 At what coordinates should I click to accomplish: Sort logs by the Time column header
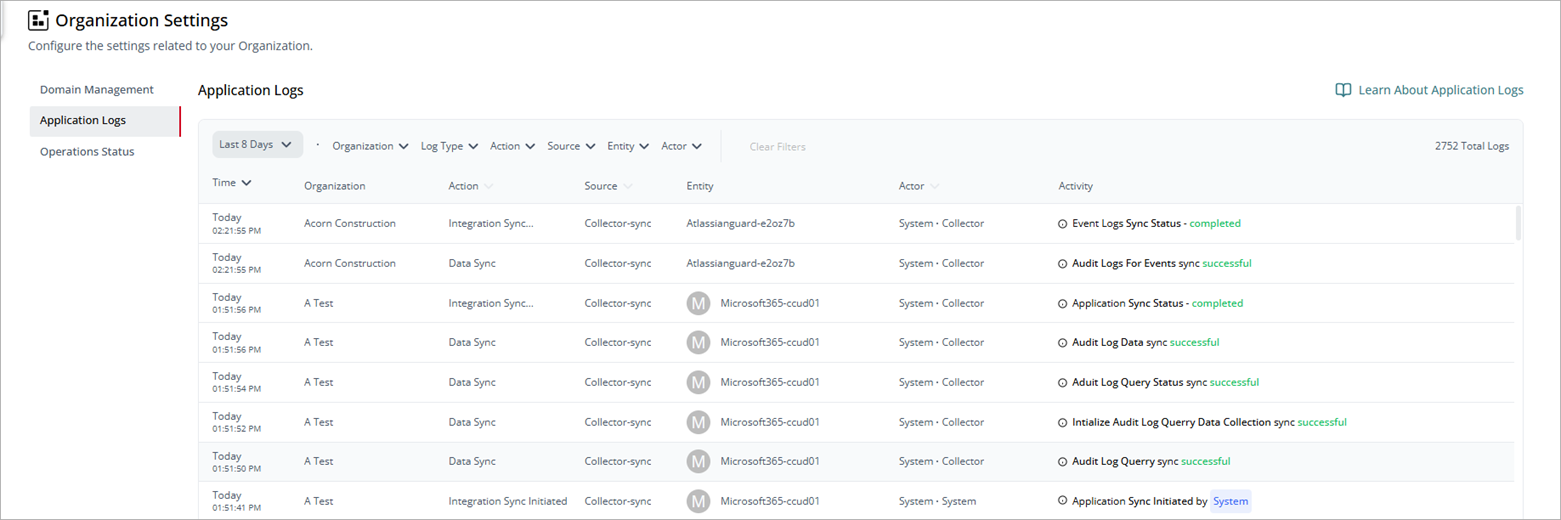pos(232,183)
